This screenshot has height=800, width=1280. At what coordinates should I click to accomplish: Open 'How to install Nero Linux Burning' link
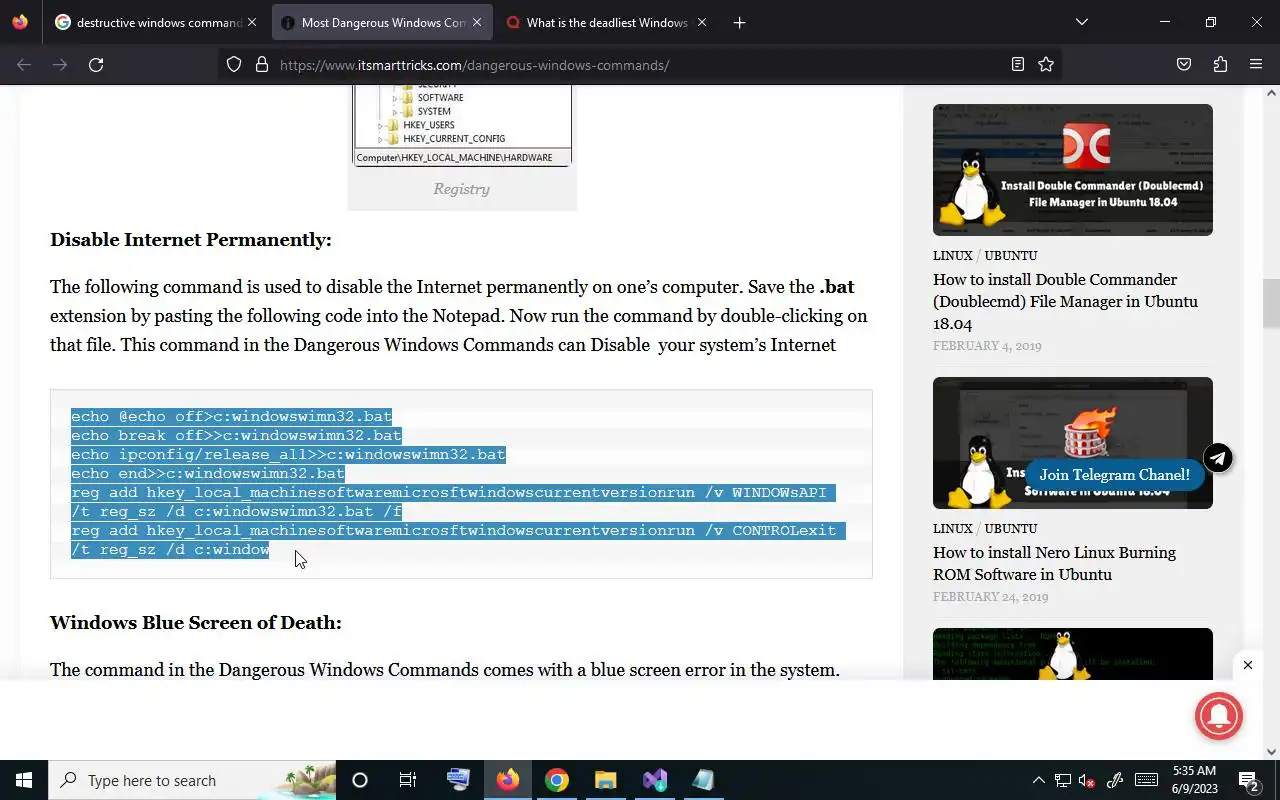pyautogui.click(x=1054, y=563)
